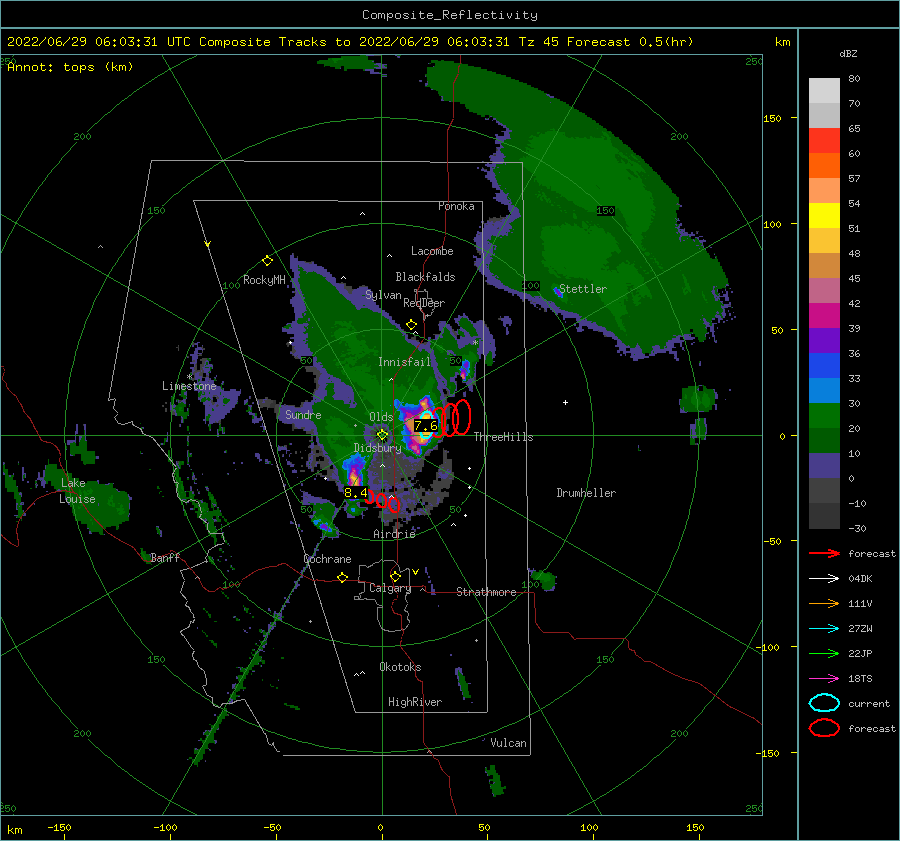Screen dimensions: 900x841
Task: Click the Banff town label
Action: (x=165, y=557)
